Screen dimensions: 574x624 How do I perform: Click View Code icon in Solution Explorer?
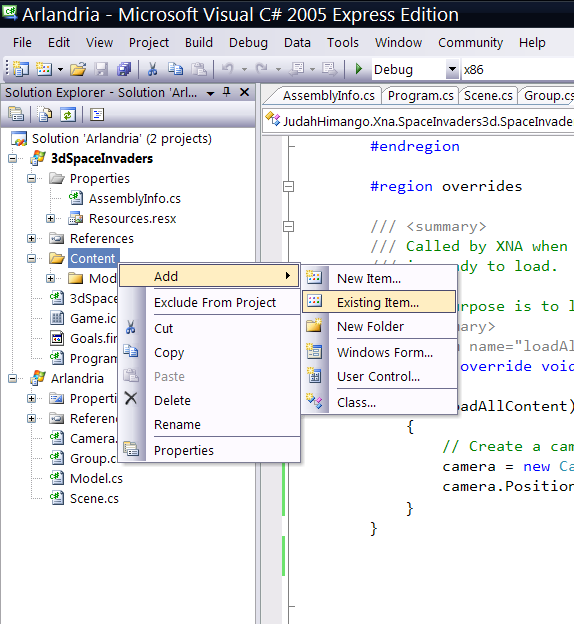tap(97, 115)
